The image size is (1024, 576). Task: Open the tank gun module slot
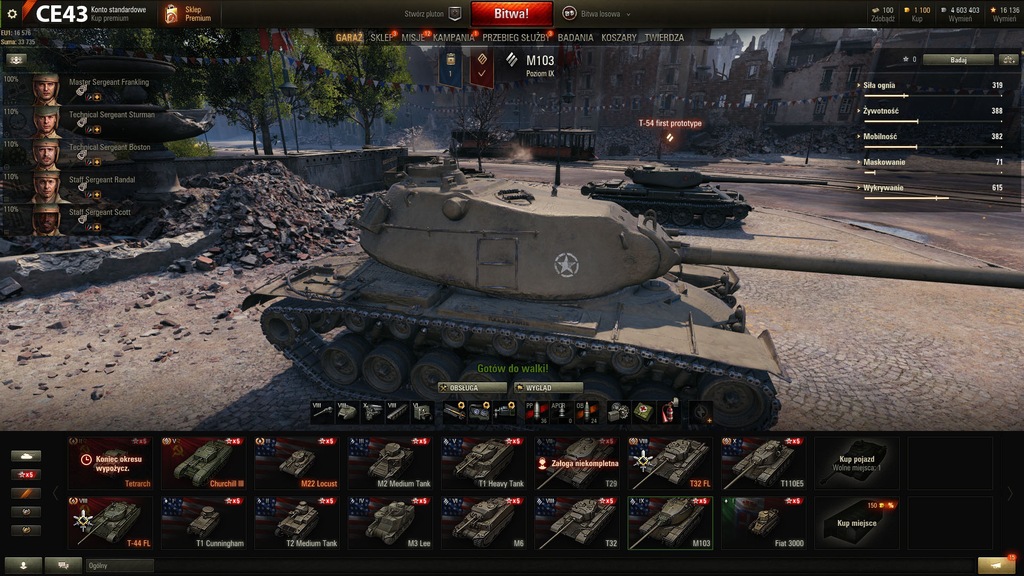[x=322, y=411]
